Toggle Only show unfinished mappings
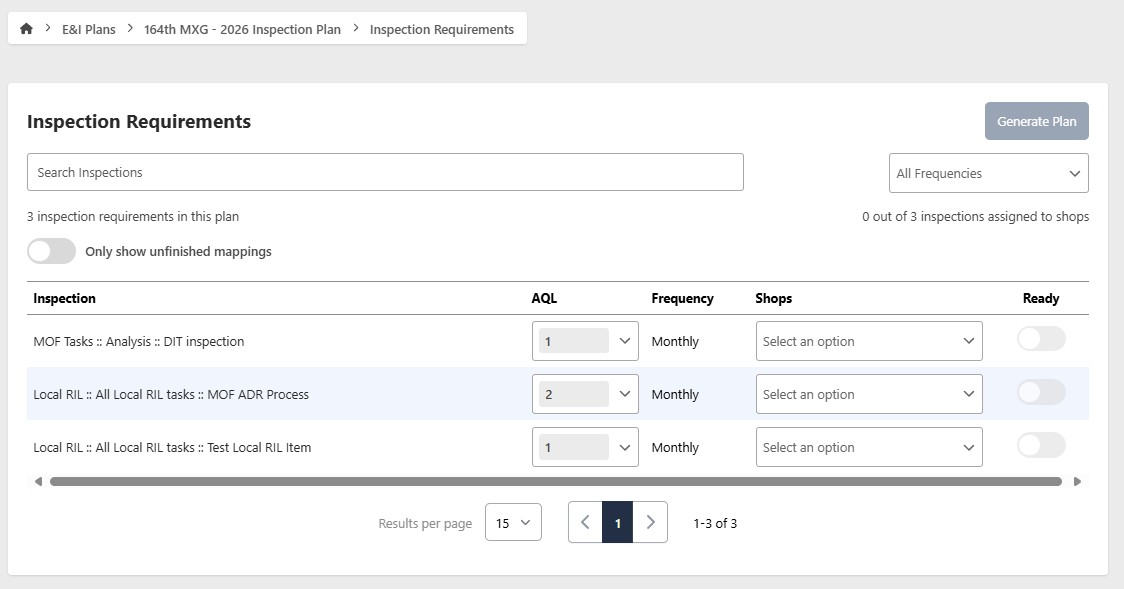Viewport: 1124px width, 589px height. tap(52, 252)
